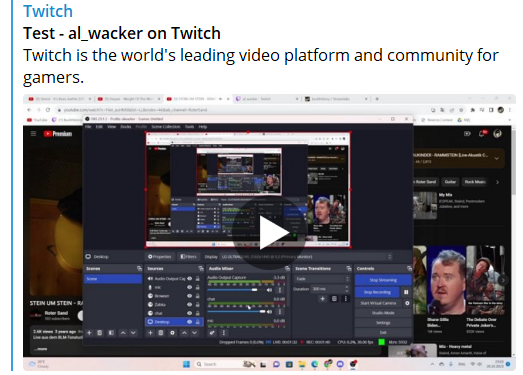The height and width of the screenshot is (375, 523).
Task: Move source up with the Sources up arrow
Action: [x=184, y=333]
